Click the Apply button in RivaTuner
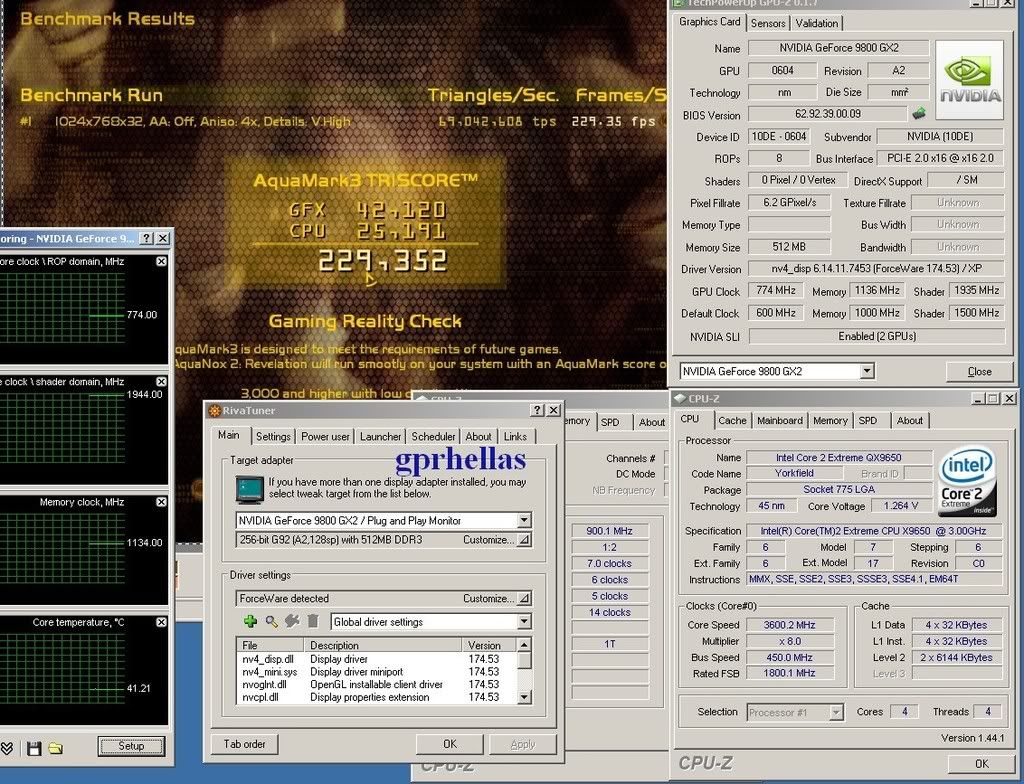1024x784 pixels. pos(522,744)
